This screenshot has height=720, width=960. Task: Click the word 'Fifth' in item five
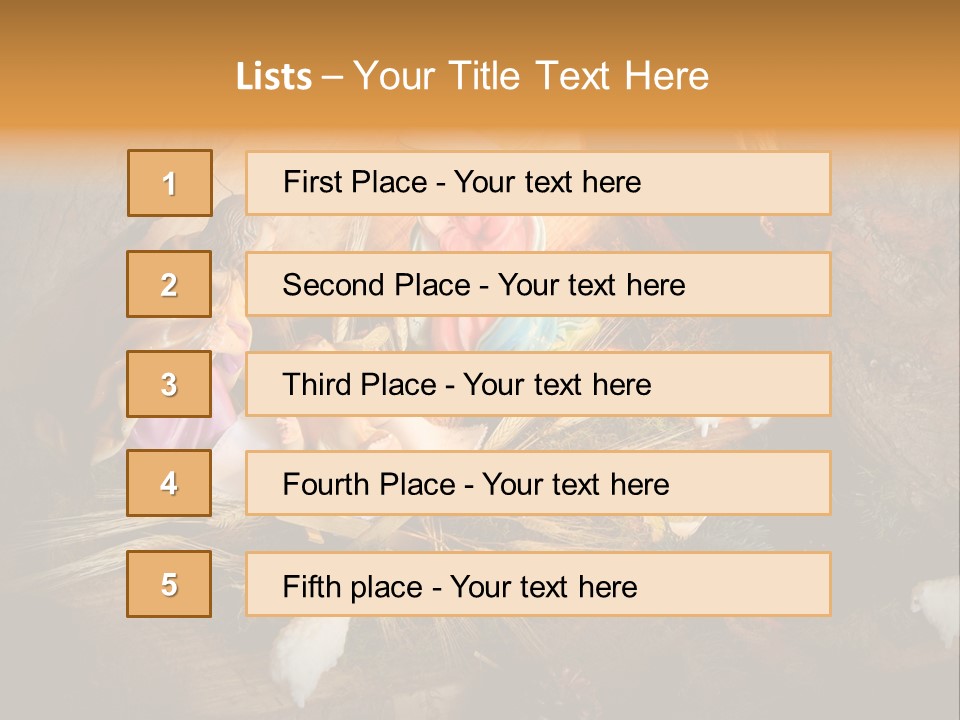click(x=310, y=586)
